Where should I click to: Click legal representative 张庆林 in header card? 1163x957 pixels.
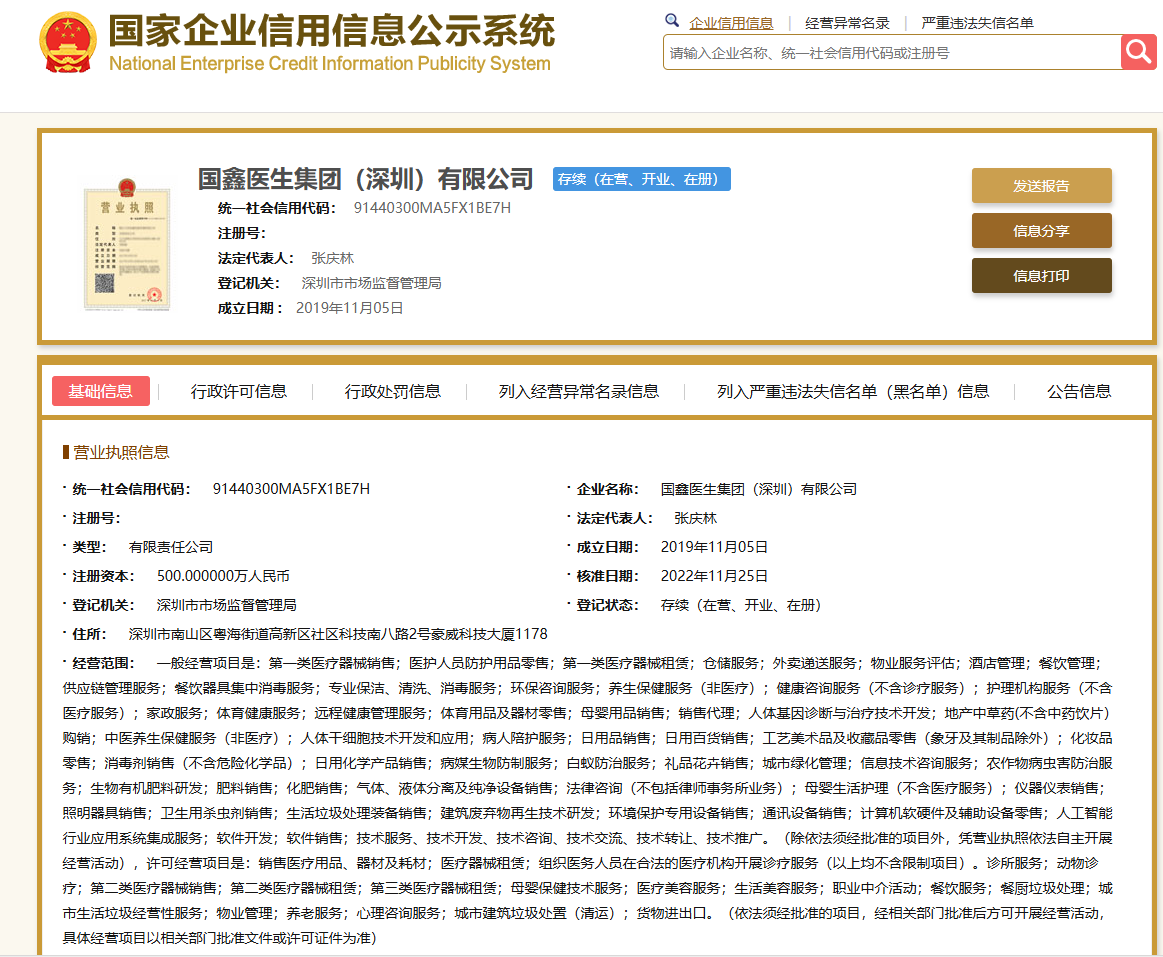(x=332, y=258)
